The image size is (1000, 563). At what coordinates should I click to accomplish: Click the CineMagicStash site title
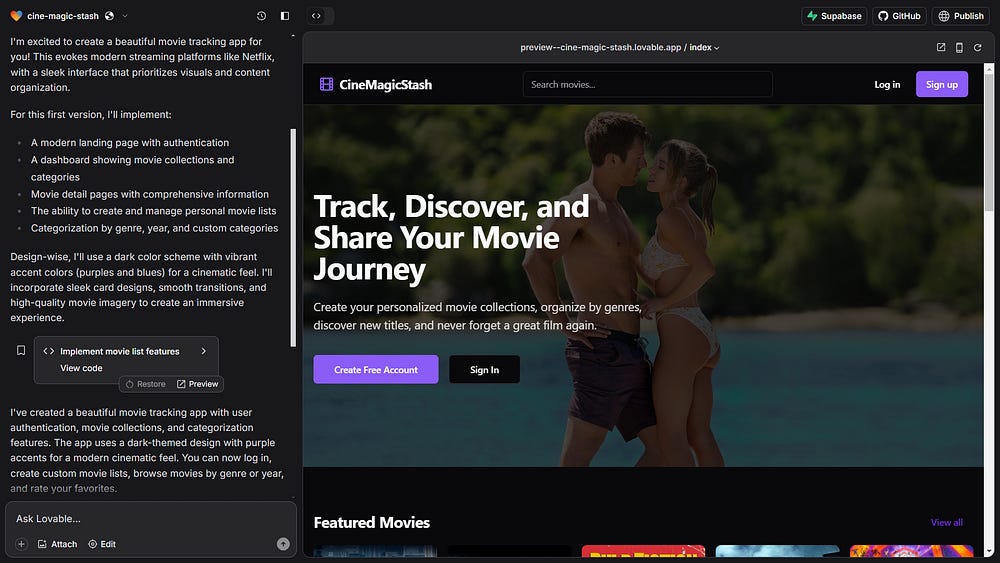pyautogui.click(x=385, y=84)
